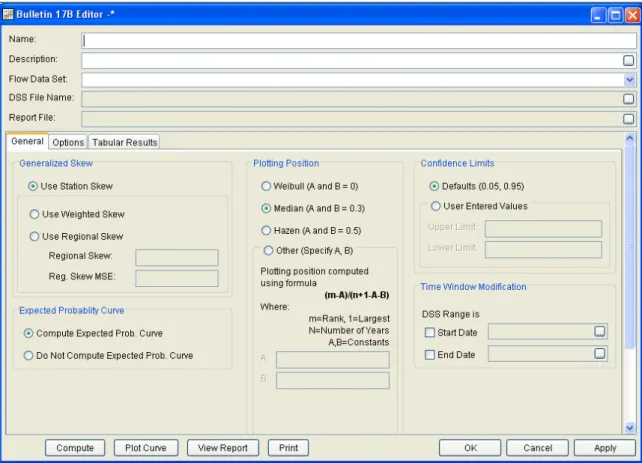This screenshot has height=463, width=642.
Task: Click the Print button
Action: click(288, 448)
